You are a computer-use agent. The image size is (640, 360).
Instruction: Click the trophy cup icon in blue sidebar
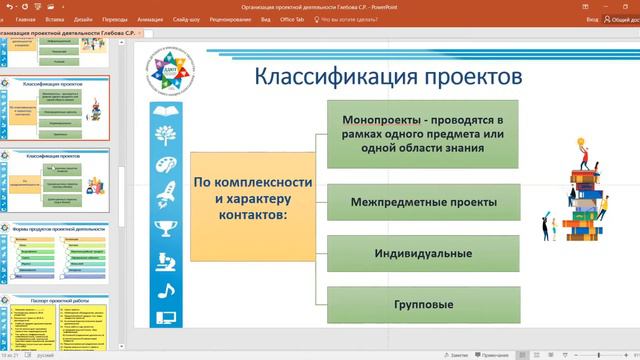coord(166,229)
